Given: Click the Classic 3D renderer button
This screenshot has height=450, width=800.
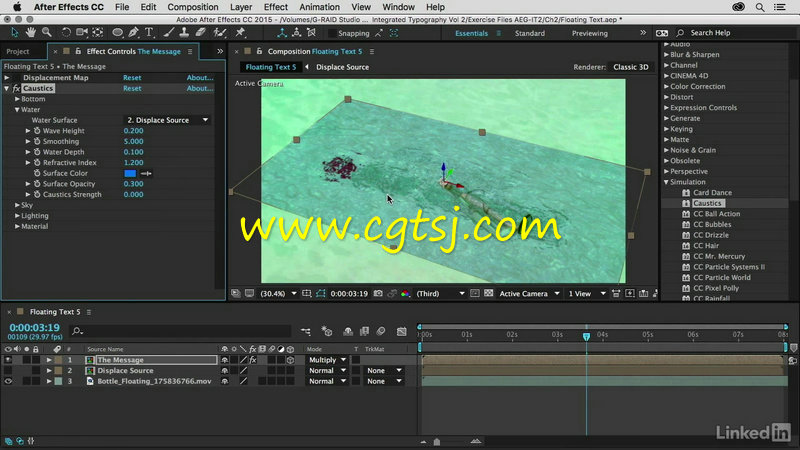Looking at the screenshot, I should coord(631,67).
